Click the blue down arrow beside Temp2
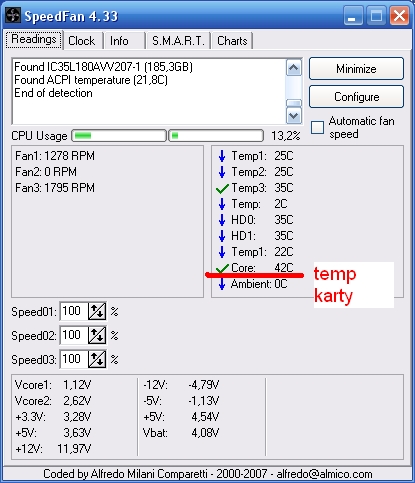Viewport: 415px width, 483px height. (x=222, y=172)
